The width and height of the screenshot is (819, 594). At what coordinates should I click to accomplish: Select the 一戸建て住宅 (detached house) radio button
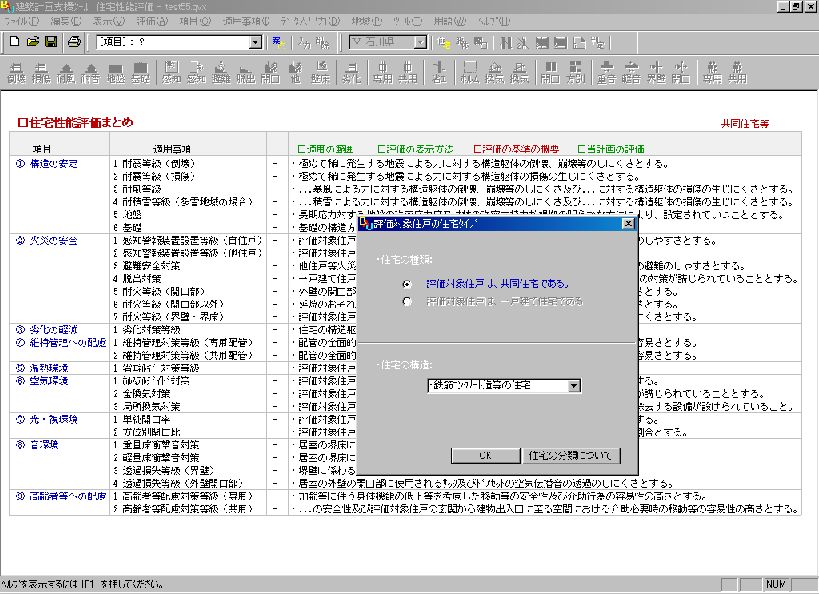click(407, 301)
